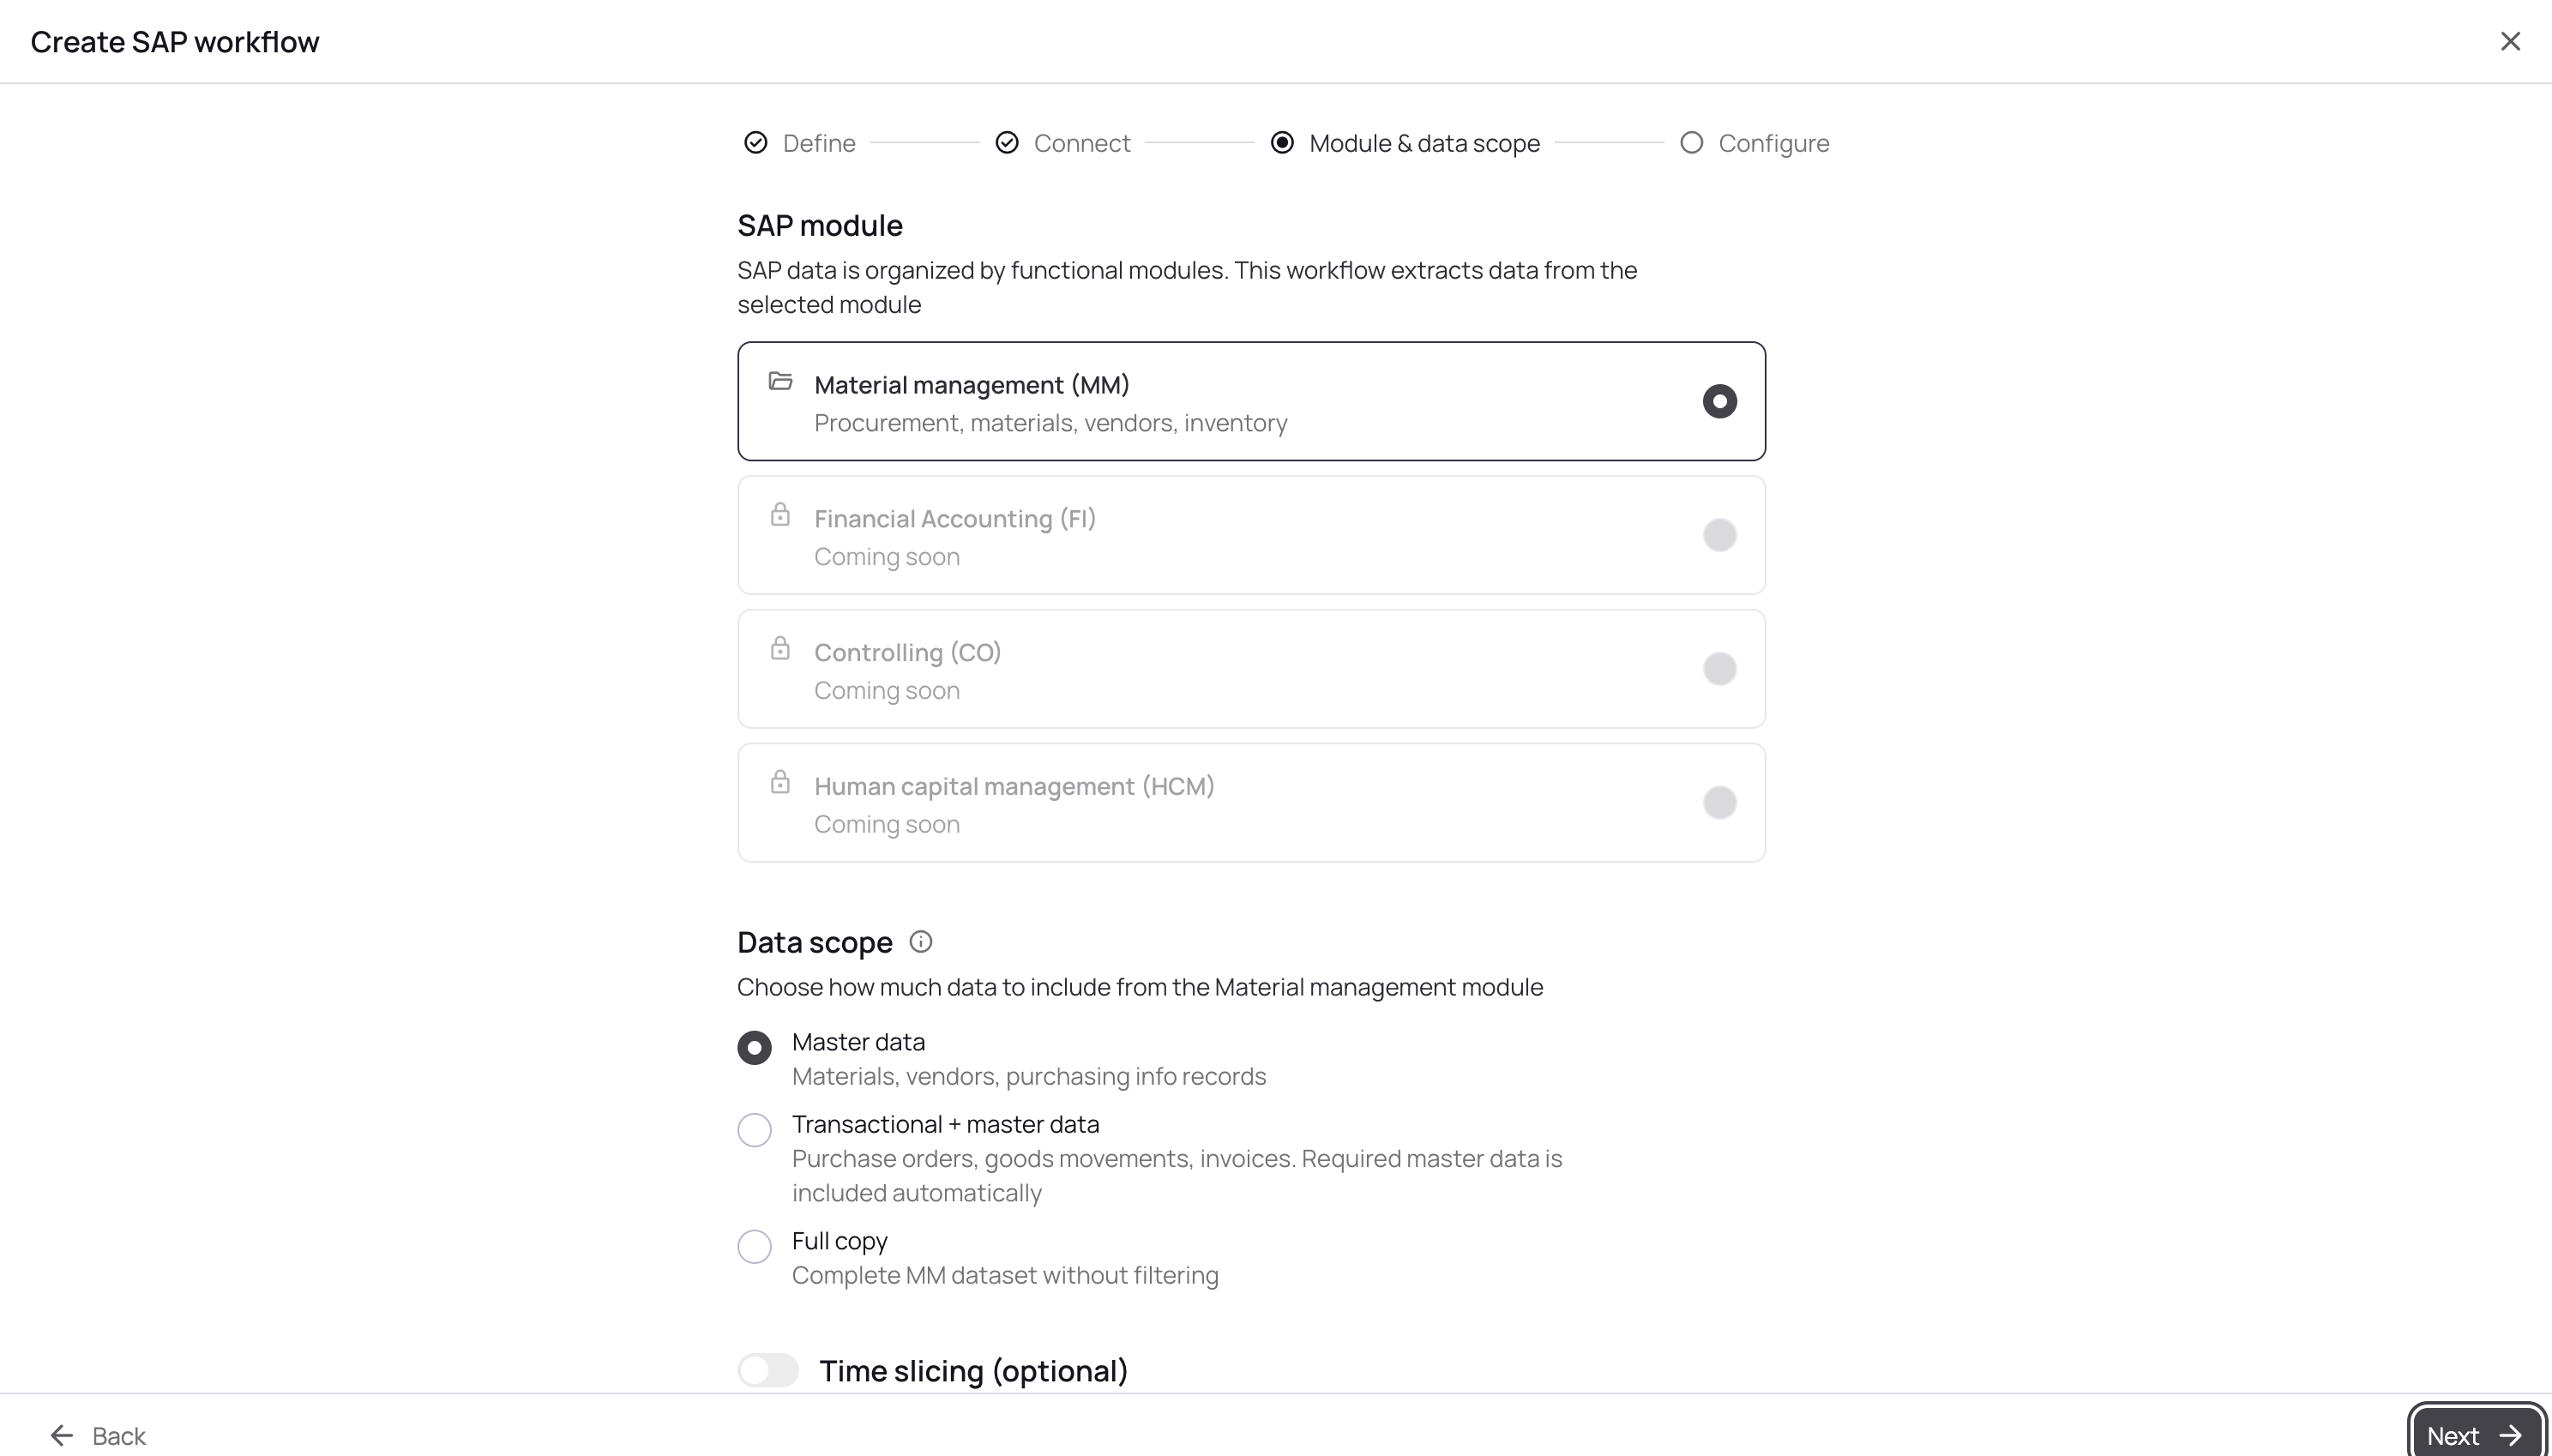Image resolution: width=2552 pixels, height=1456 pixels.
Task: Open the Data scope info tooltip icon
Action: pyautogui.click(x=919, y=941)
